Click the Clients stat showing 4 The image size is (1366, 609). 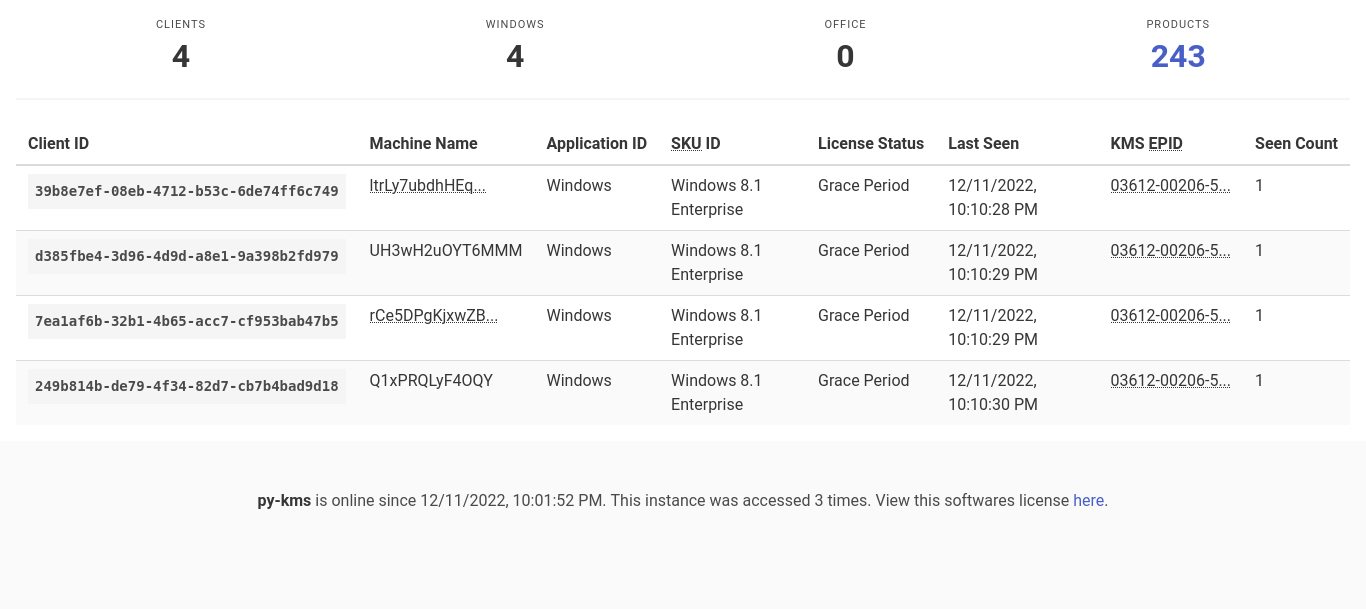point(181,56)
